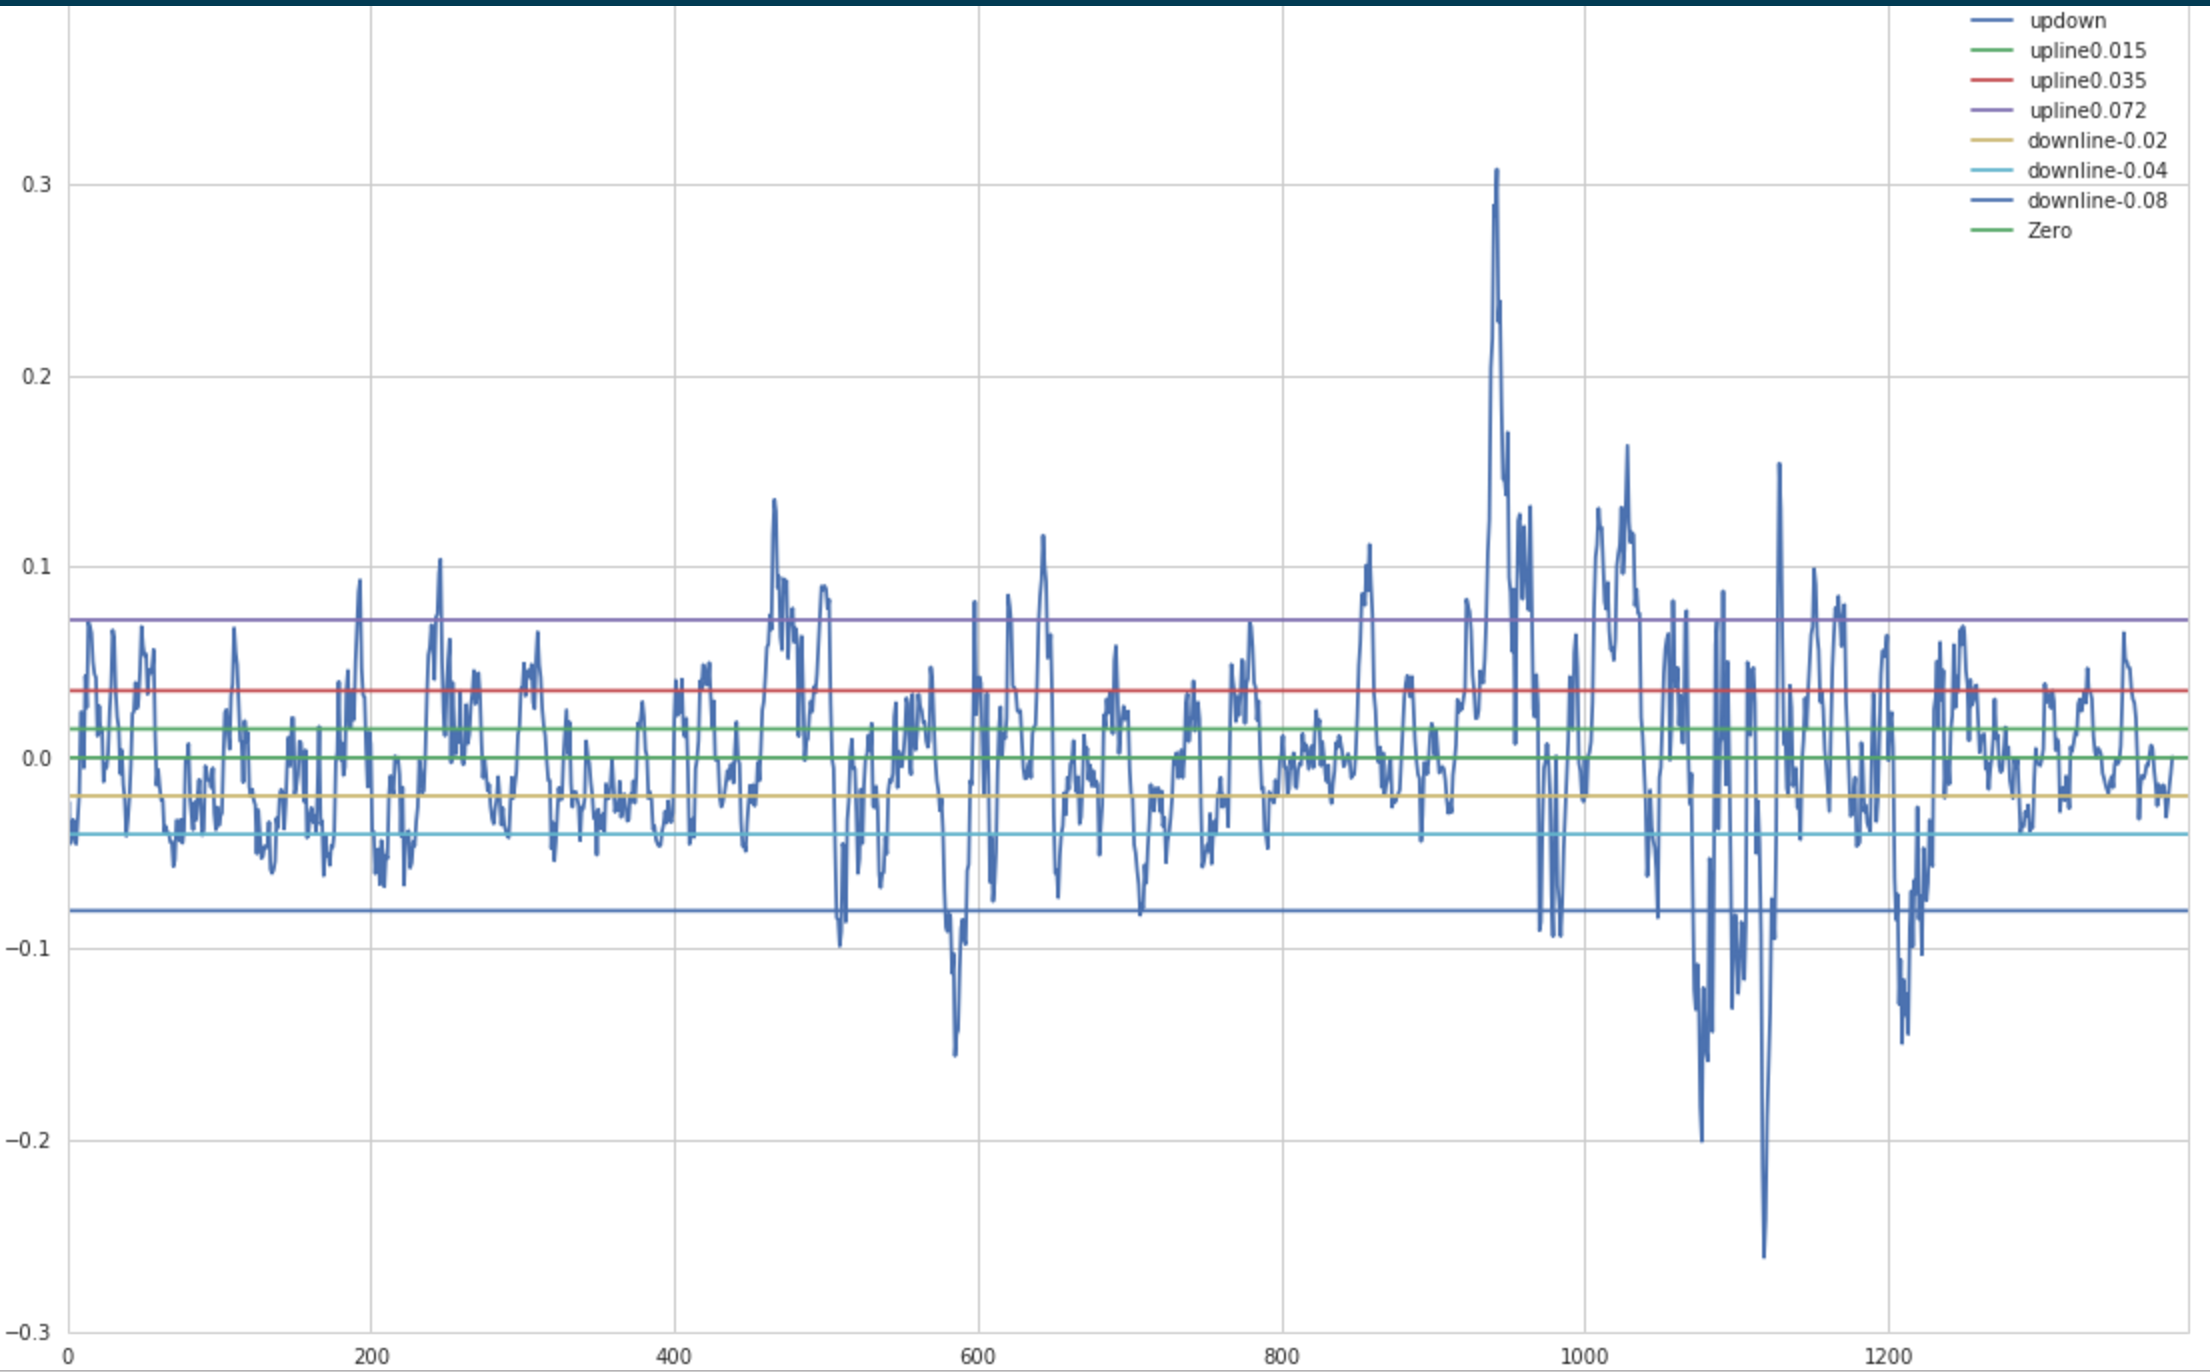Screen dimensions: 2210x1372
Task: Click the 1200 x-axis tick label
Action: tap(1888, 1357)
